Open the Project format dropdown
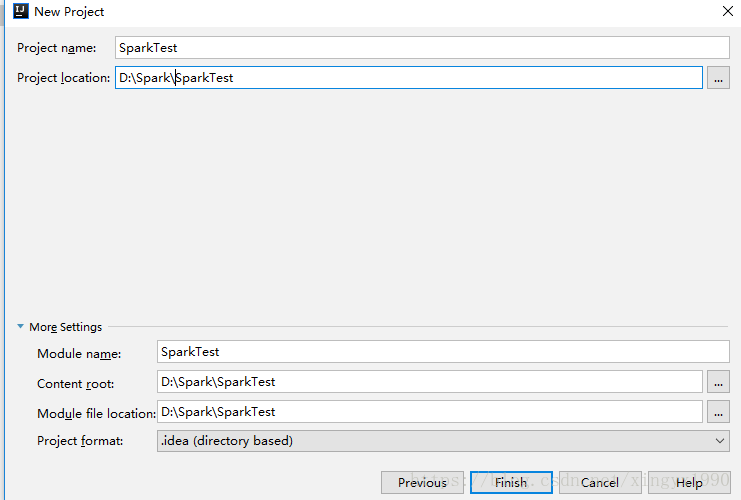Image resolution: width=741 pixels, height=500 pixels. [x=443, y=440]
